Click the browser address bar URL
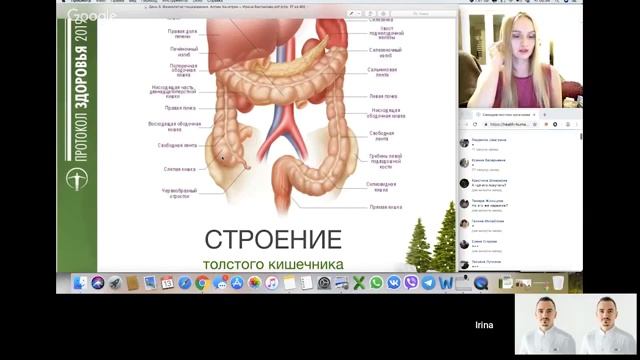The image size is (640, 360). (x=509, y=124)
